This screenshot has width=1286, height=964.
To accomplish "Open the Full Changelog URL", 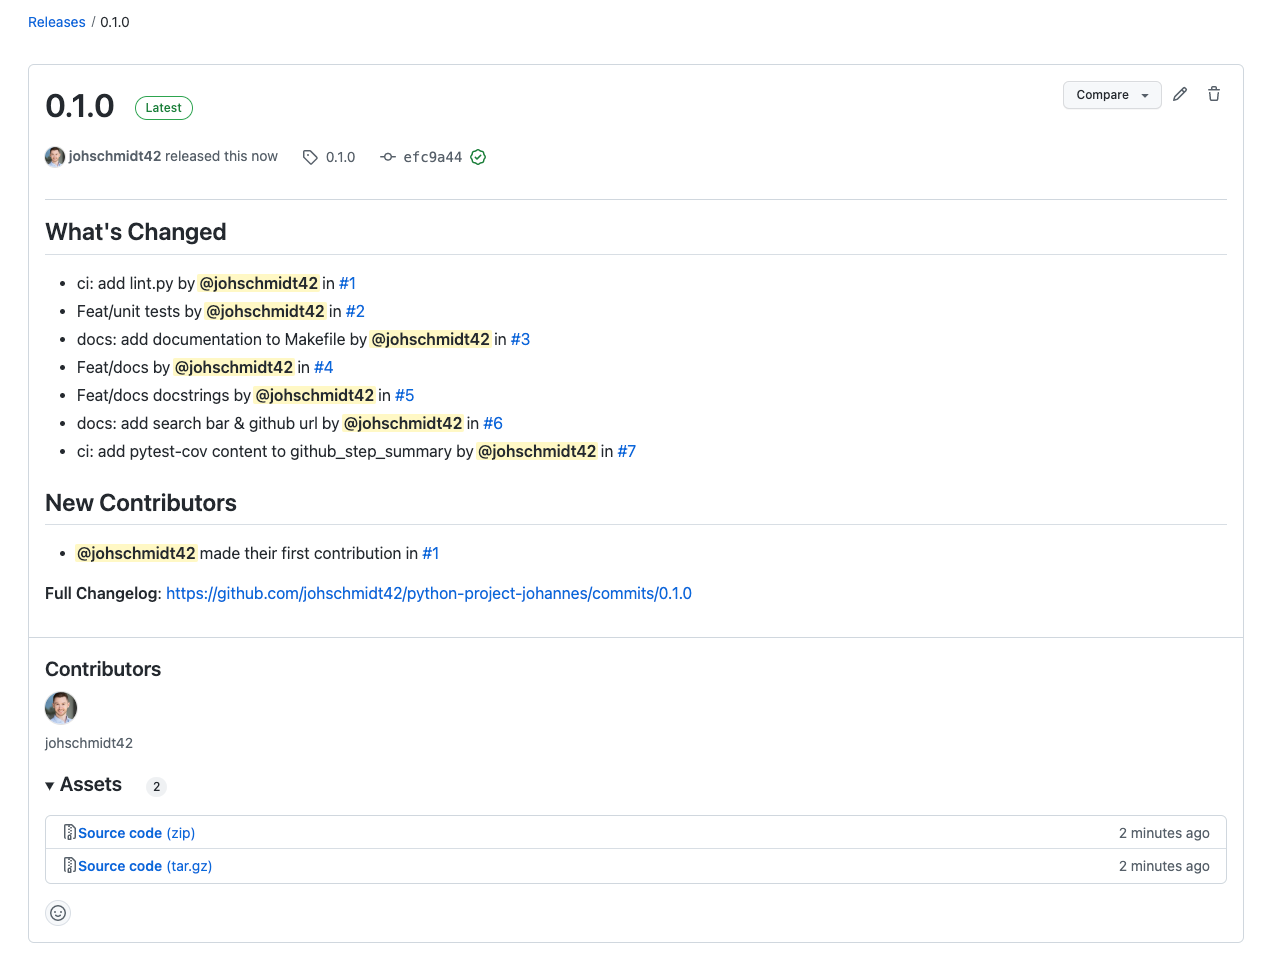I will [429, 593].
